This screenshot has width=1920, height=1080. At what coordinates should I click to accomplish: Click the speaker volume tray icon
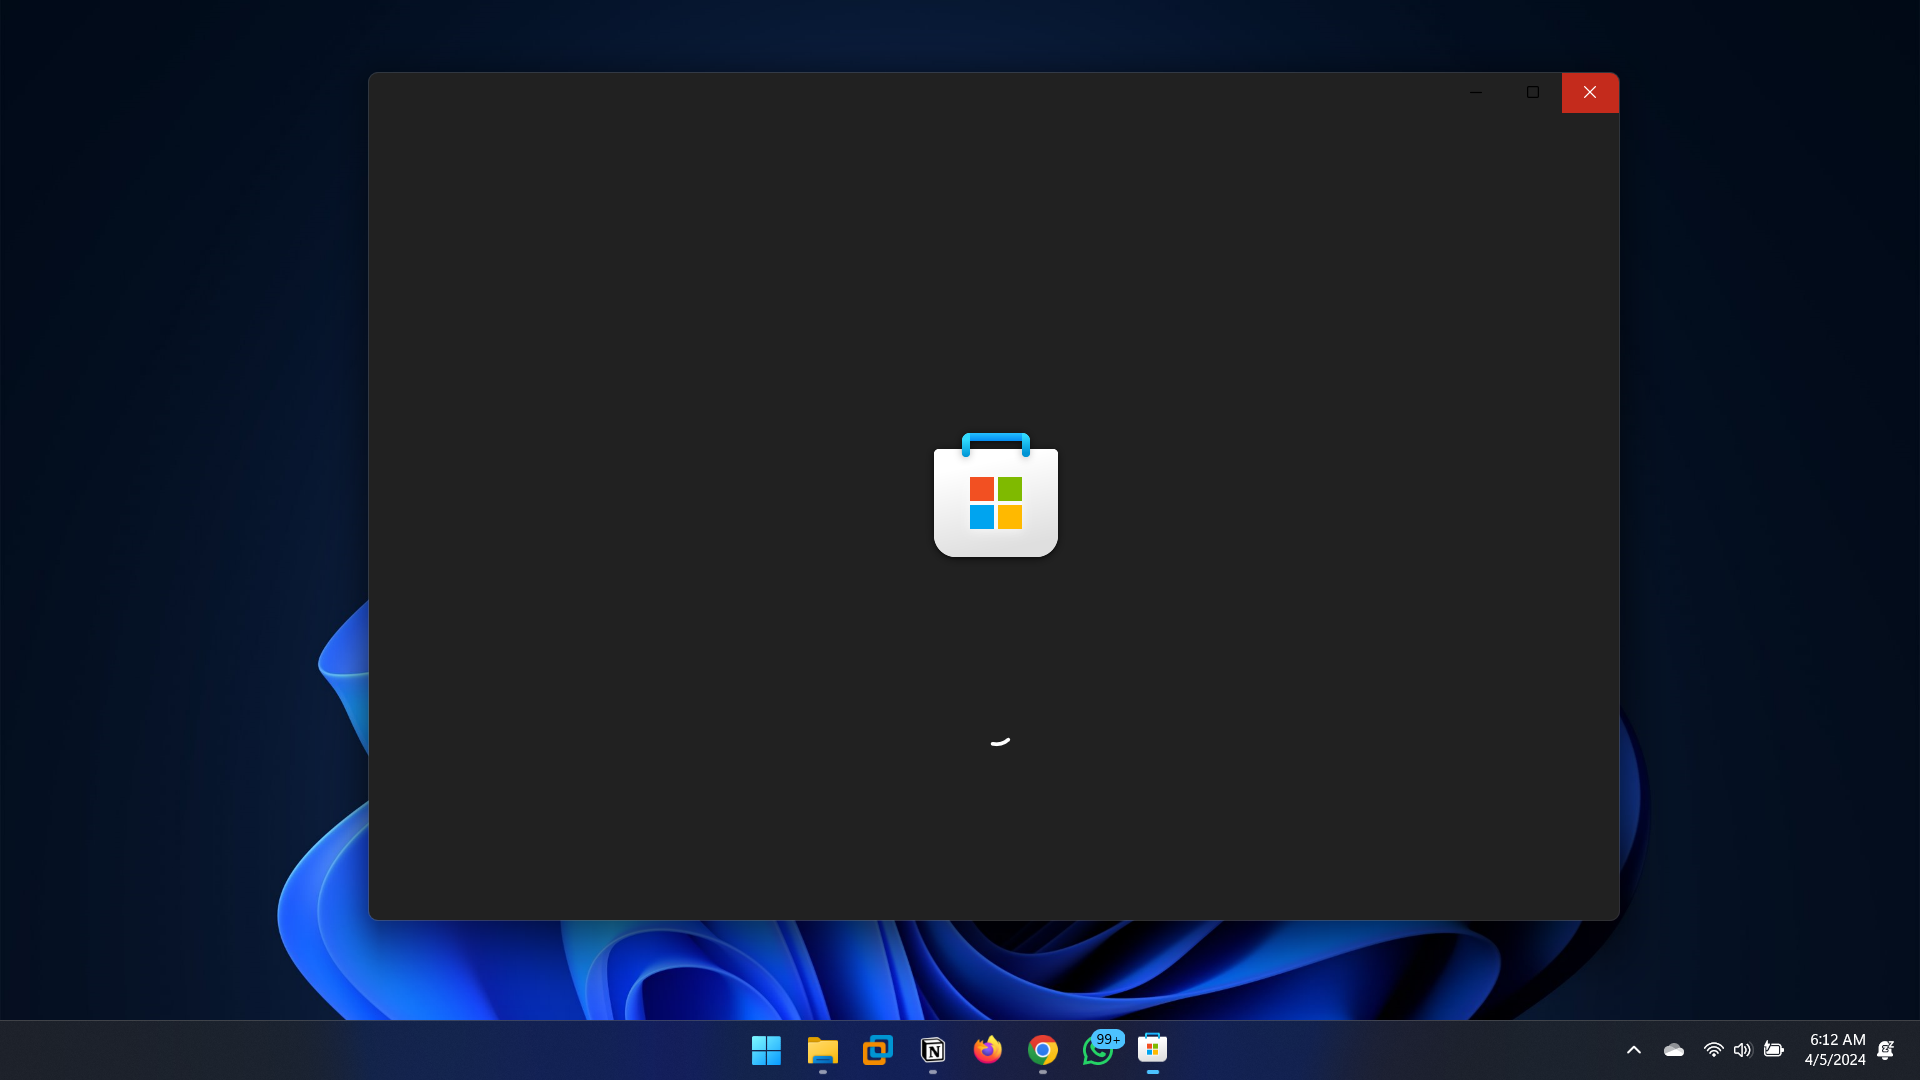point(1742,1050)
